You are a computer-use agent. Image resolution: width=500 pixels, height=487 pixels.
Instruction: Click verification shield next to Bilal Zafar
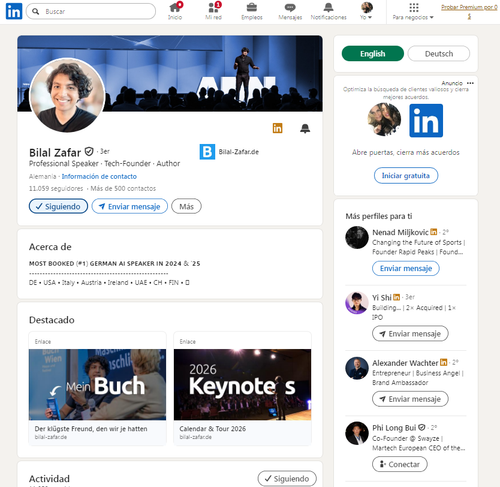pyautogui.click(x=89, y=152)
